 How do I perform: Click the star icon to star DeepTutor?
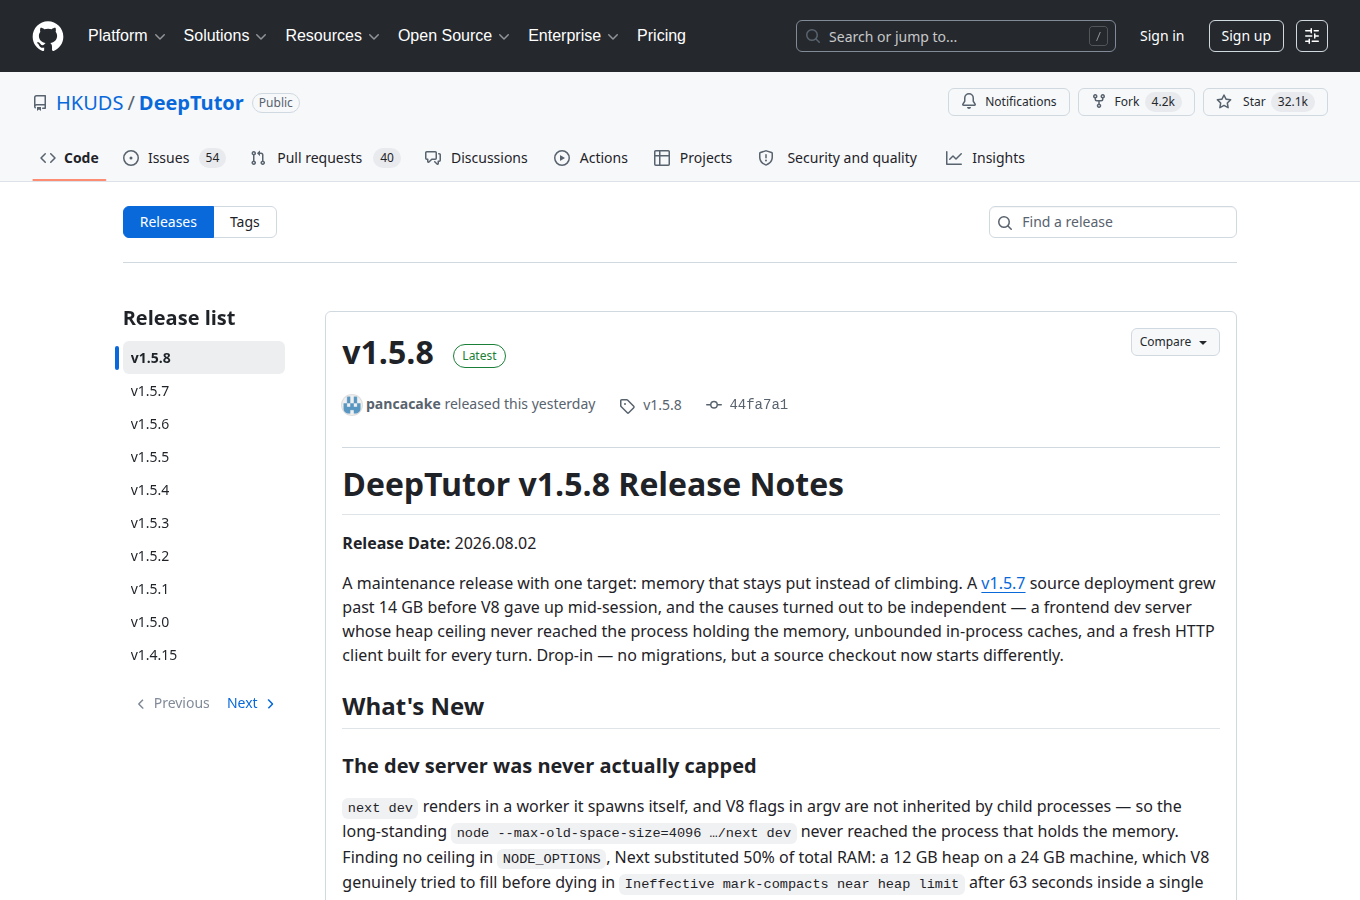[x=1224, y=102]
